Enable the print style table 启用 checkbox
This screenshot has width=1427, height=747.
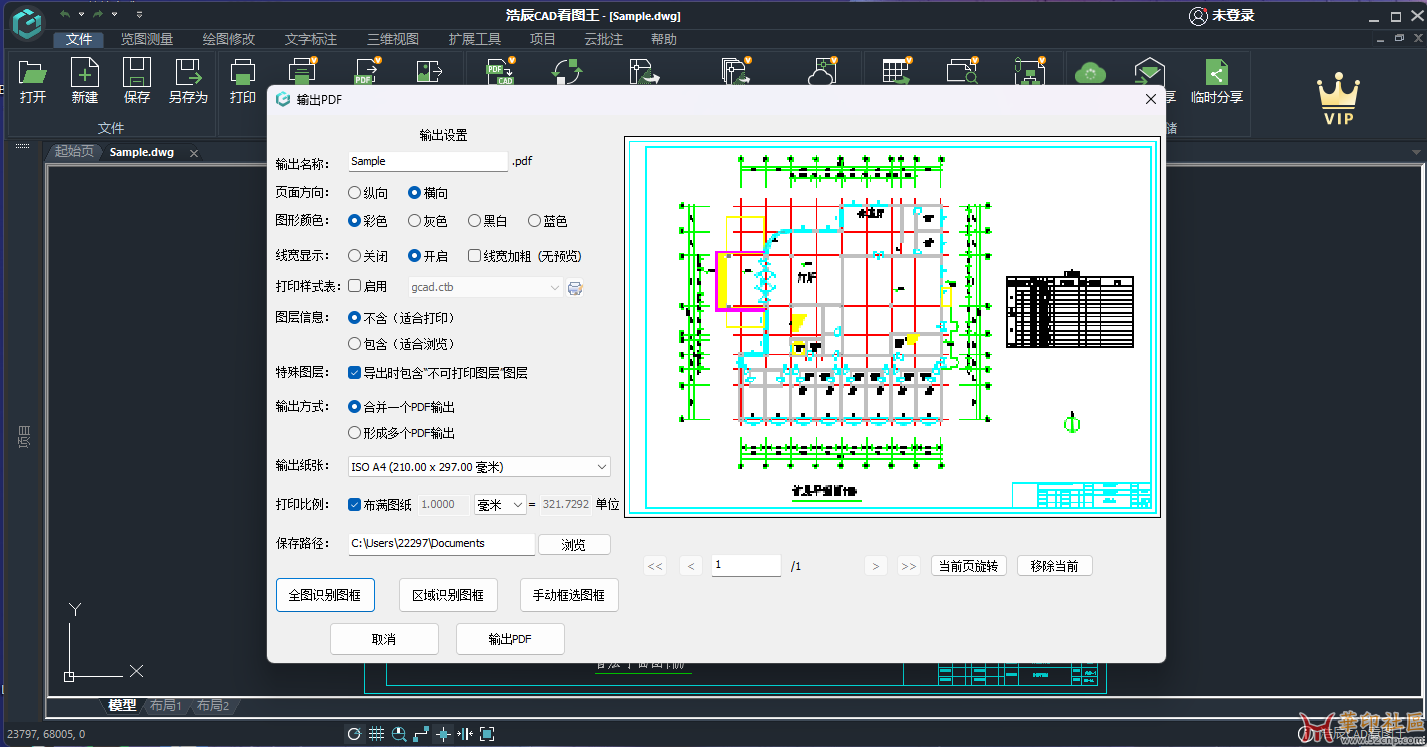click(354, 286)
